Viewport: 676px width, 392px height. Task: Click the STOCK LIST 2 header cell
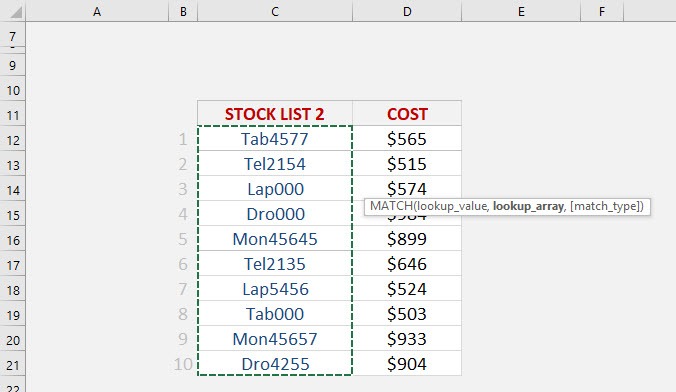[275, 113]
